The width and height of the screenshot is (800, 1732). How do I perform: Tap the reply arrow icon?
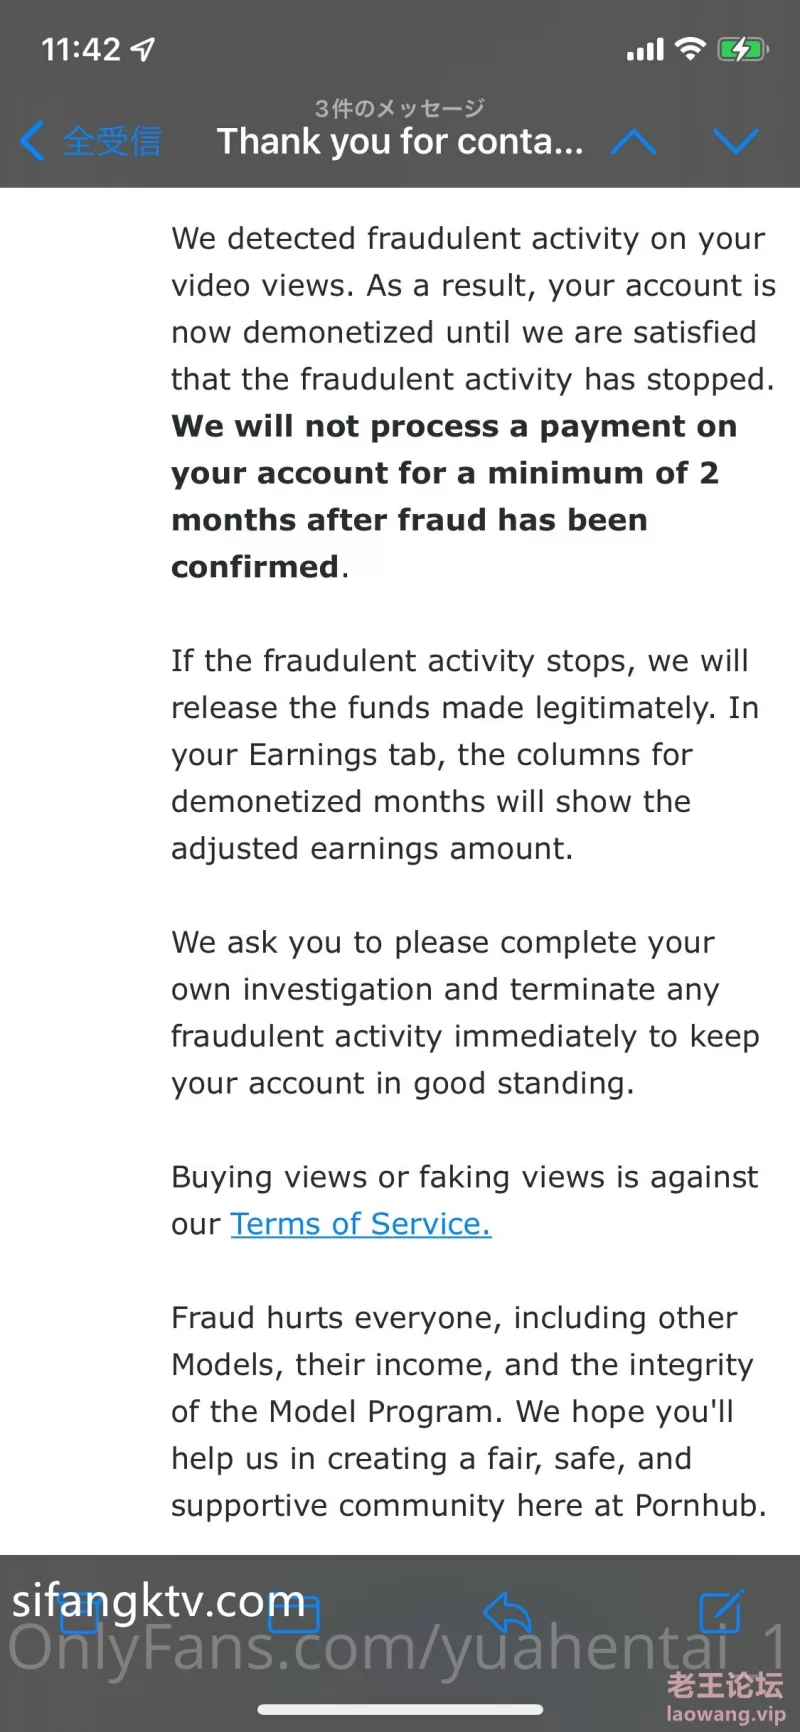(x=507, y=1612)
